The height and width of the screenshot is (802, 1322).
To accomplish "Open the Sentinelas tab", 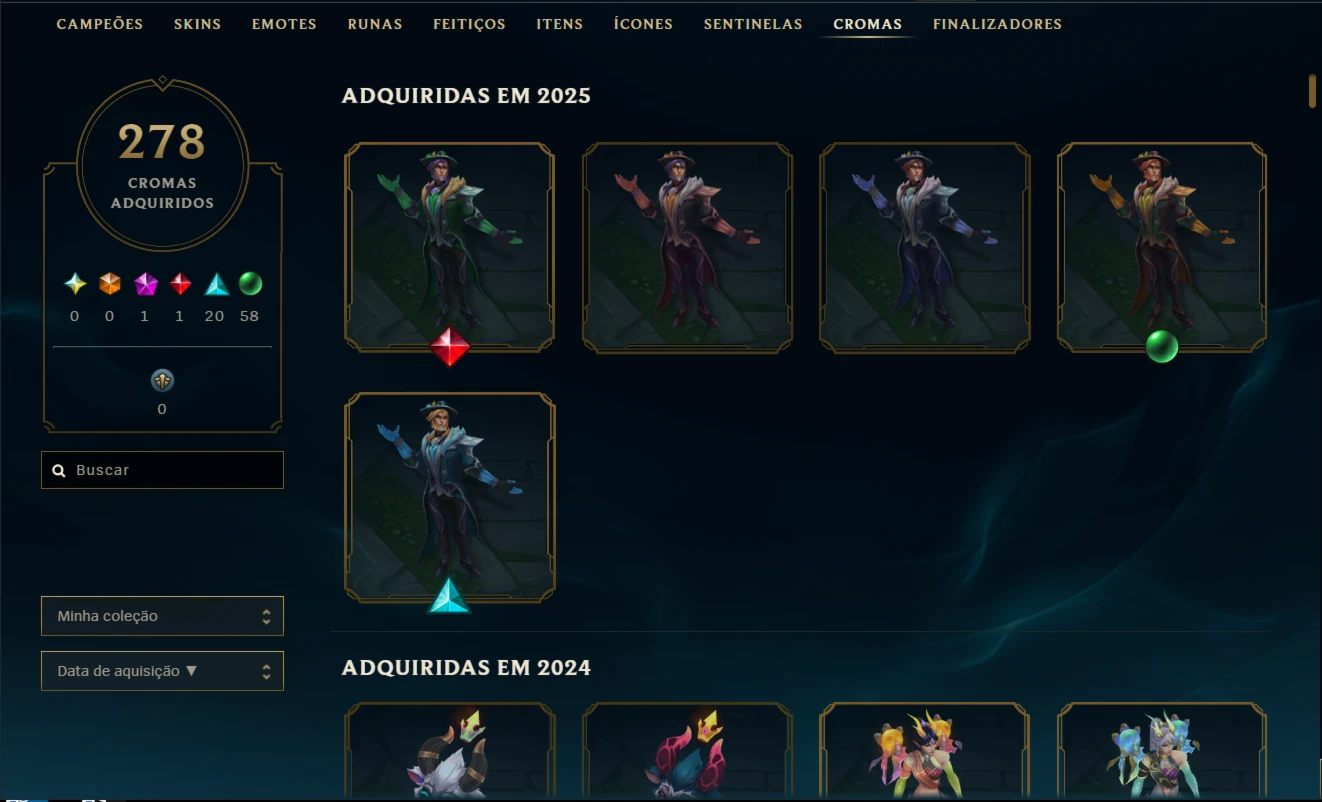I will 753,24.
